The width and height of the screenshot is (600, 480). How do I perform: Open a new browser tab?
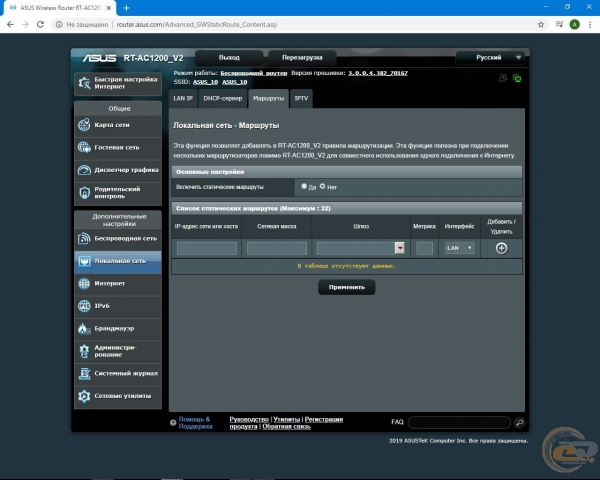click(x=127, y=8)
